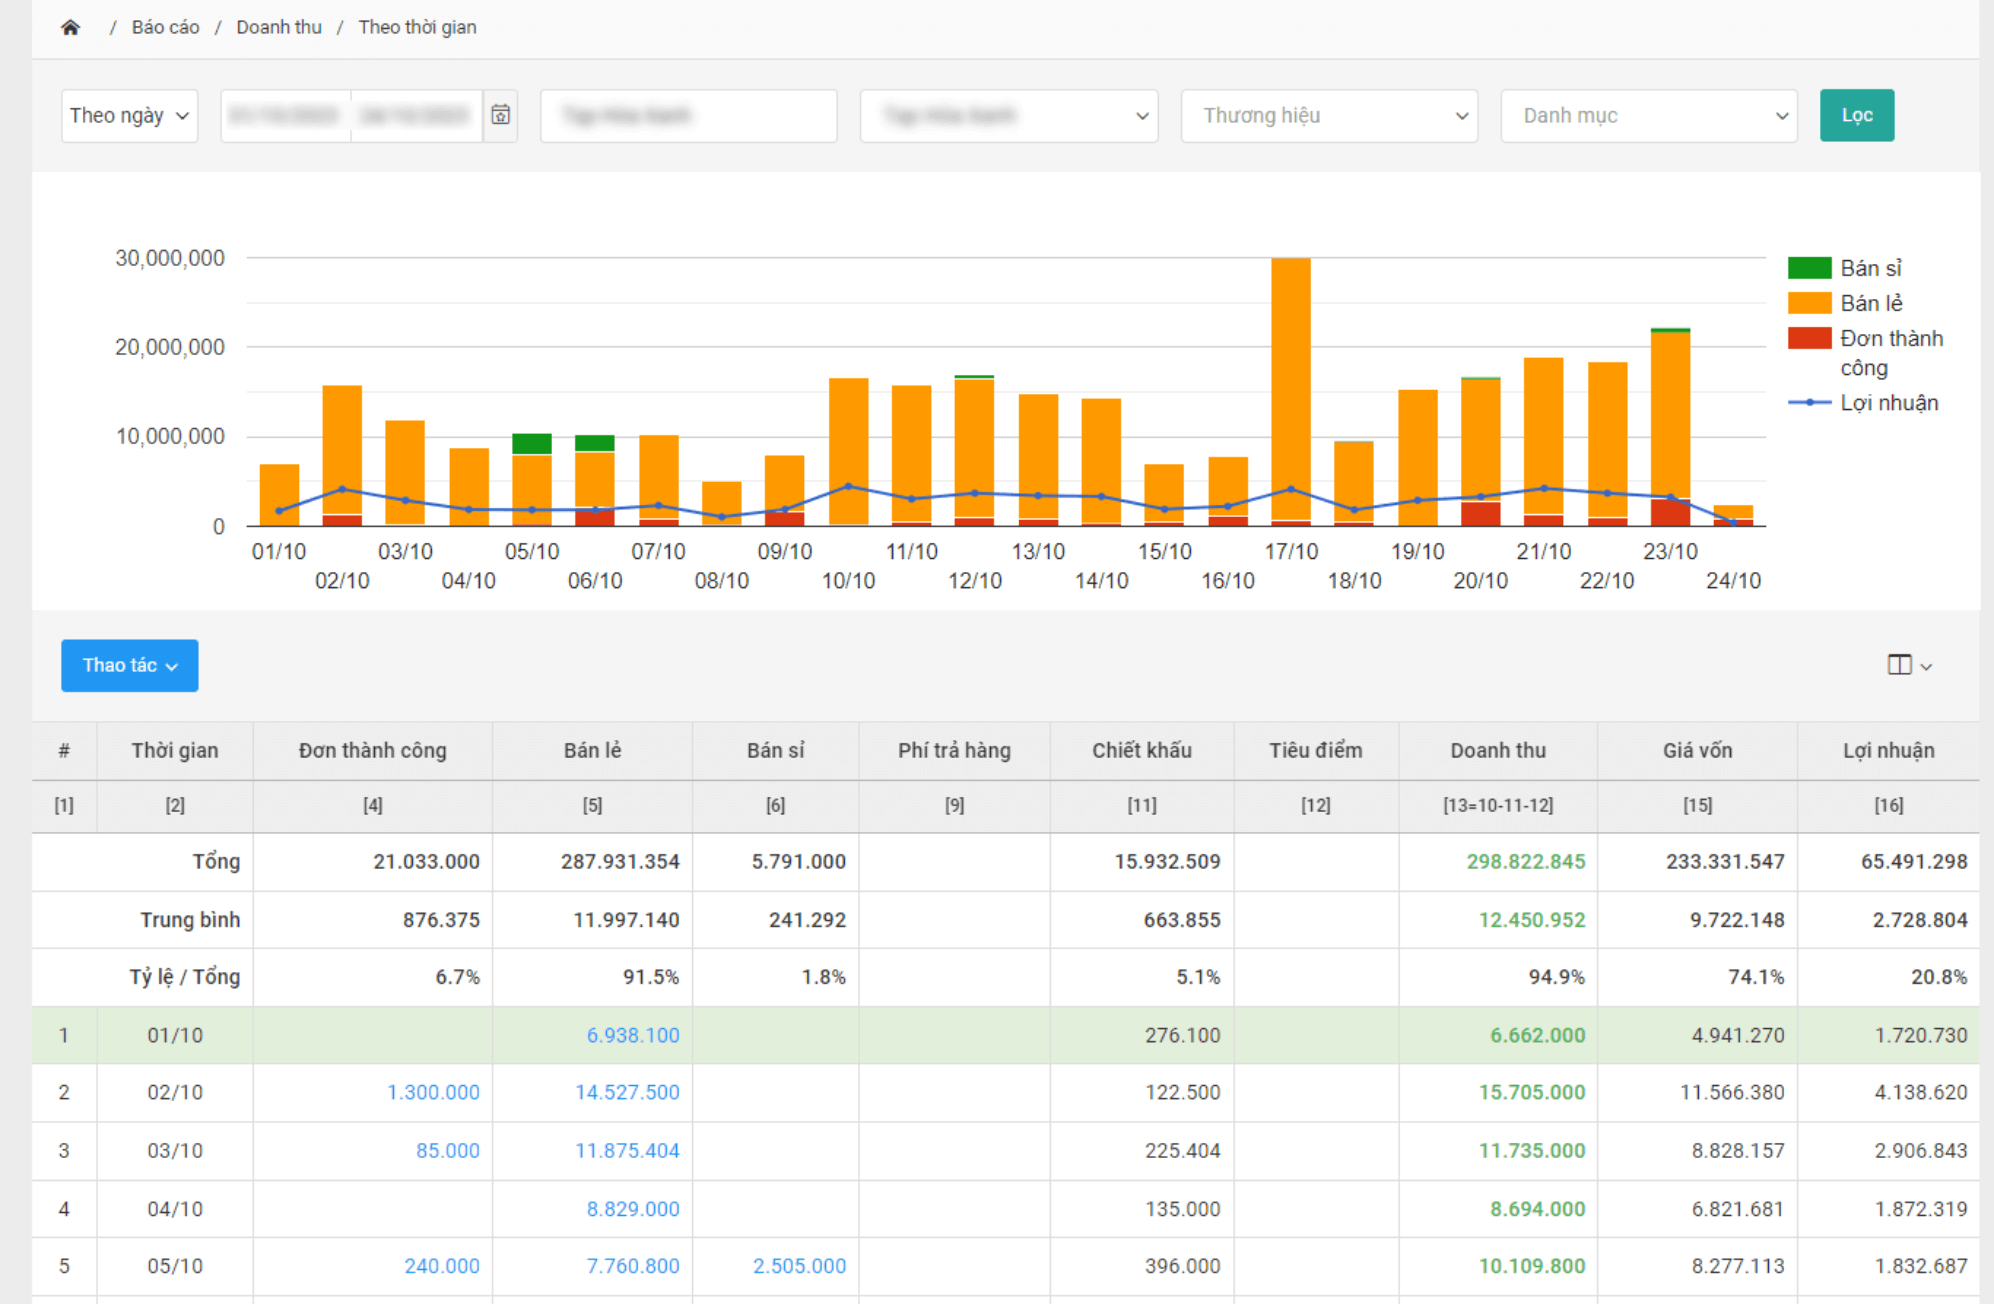Go to Doanh thu breadcrumb

click(x=279, y=27)
